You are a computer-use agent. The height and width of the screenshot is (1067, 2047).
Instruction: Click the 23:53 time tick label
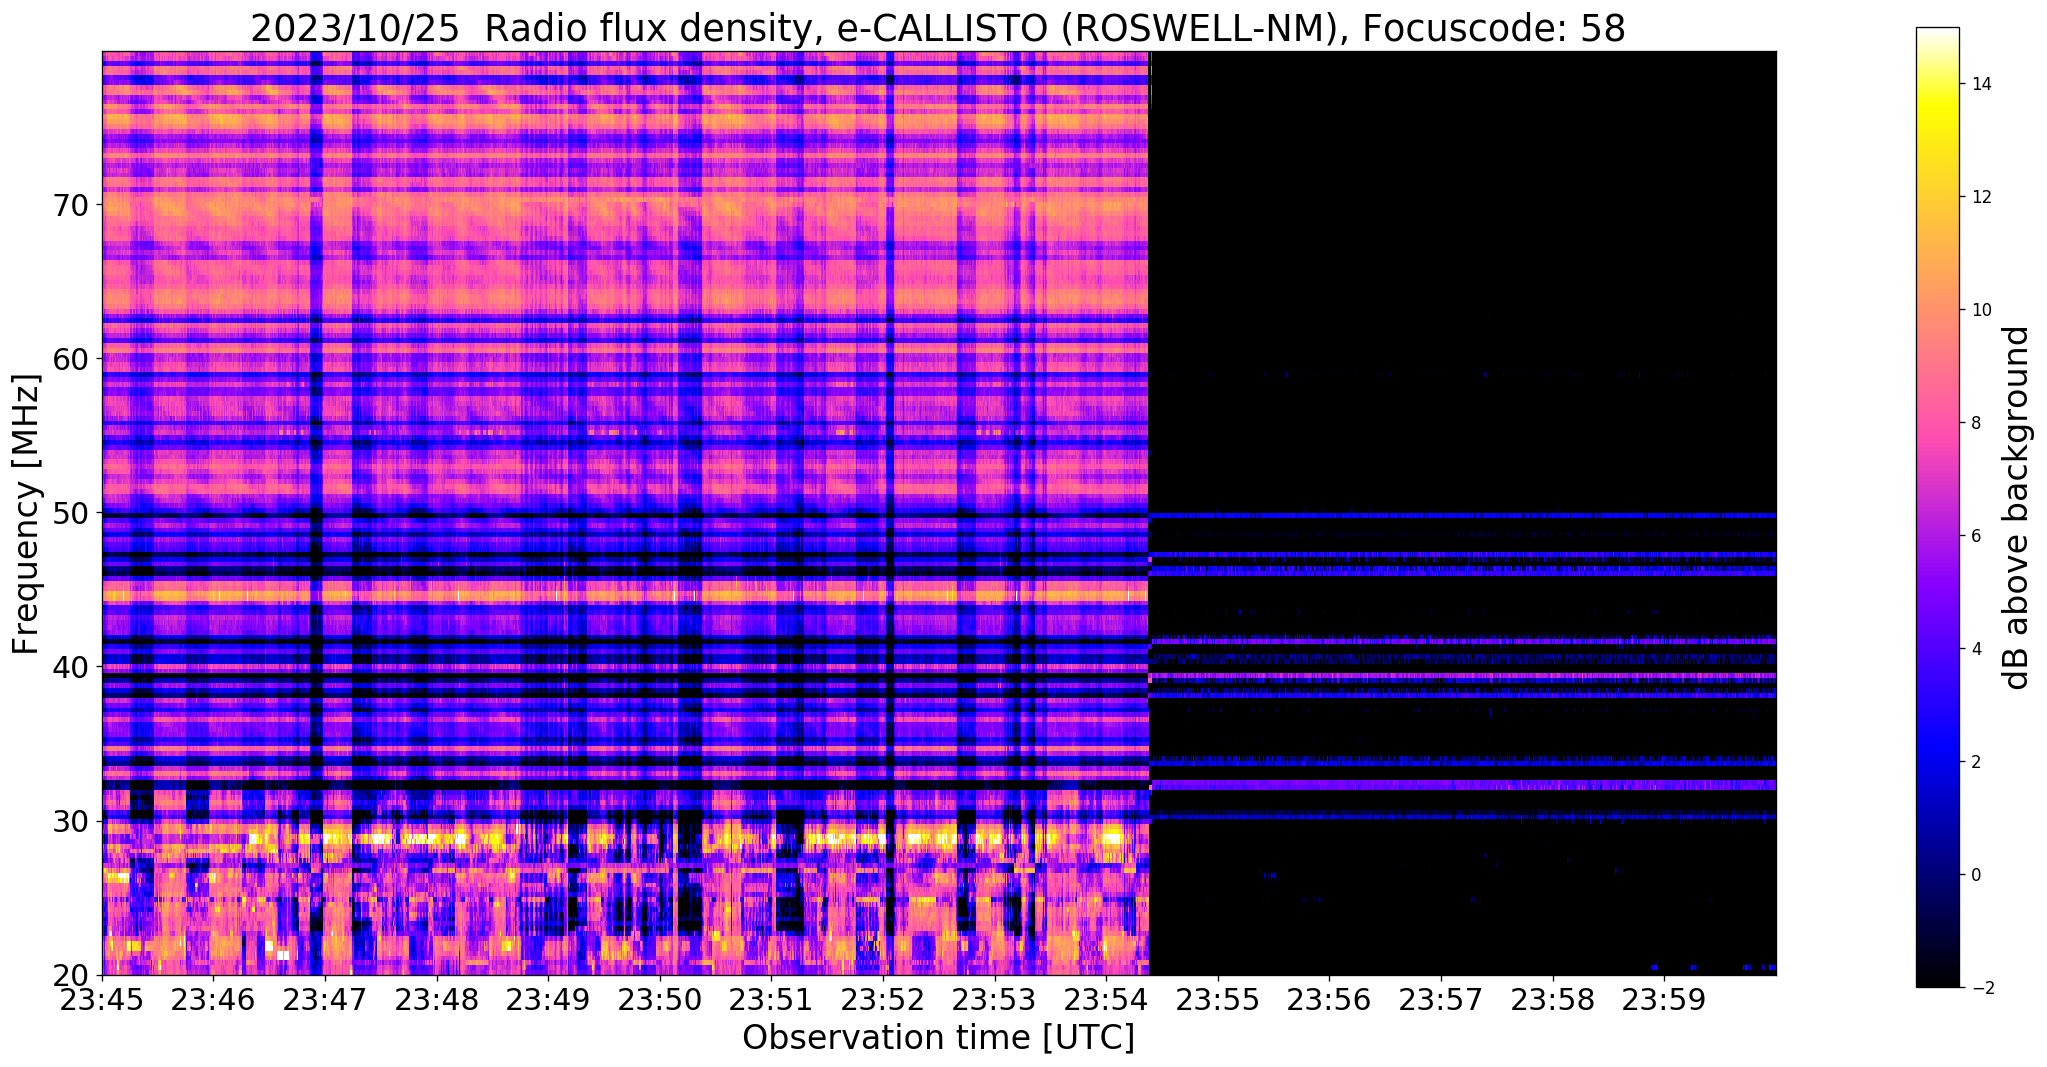(x=995, y=1000)
